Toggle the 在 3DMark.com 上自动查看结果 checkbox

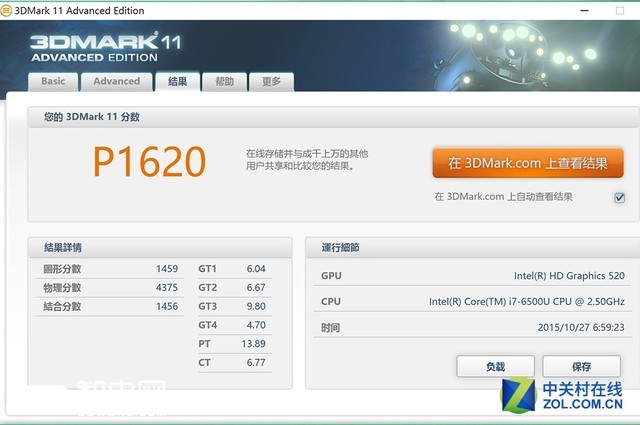point(619,198)
